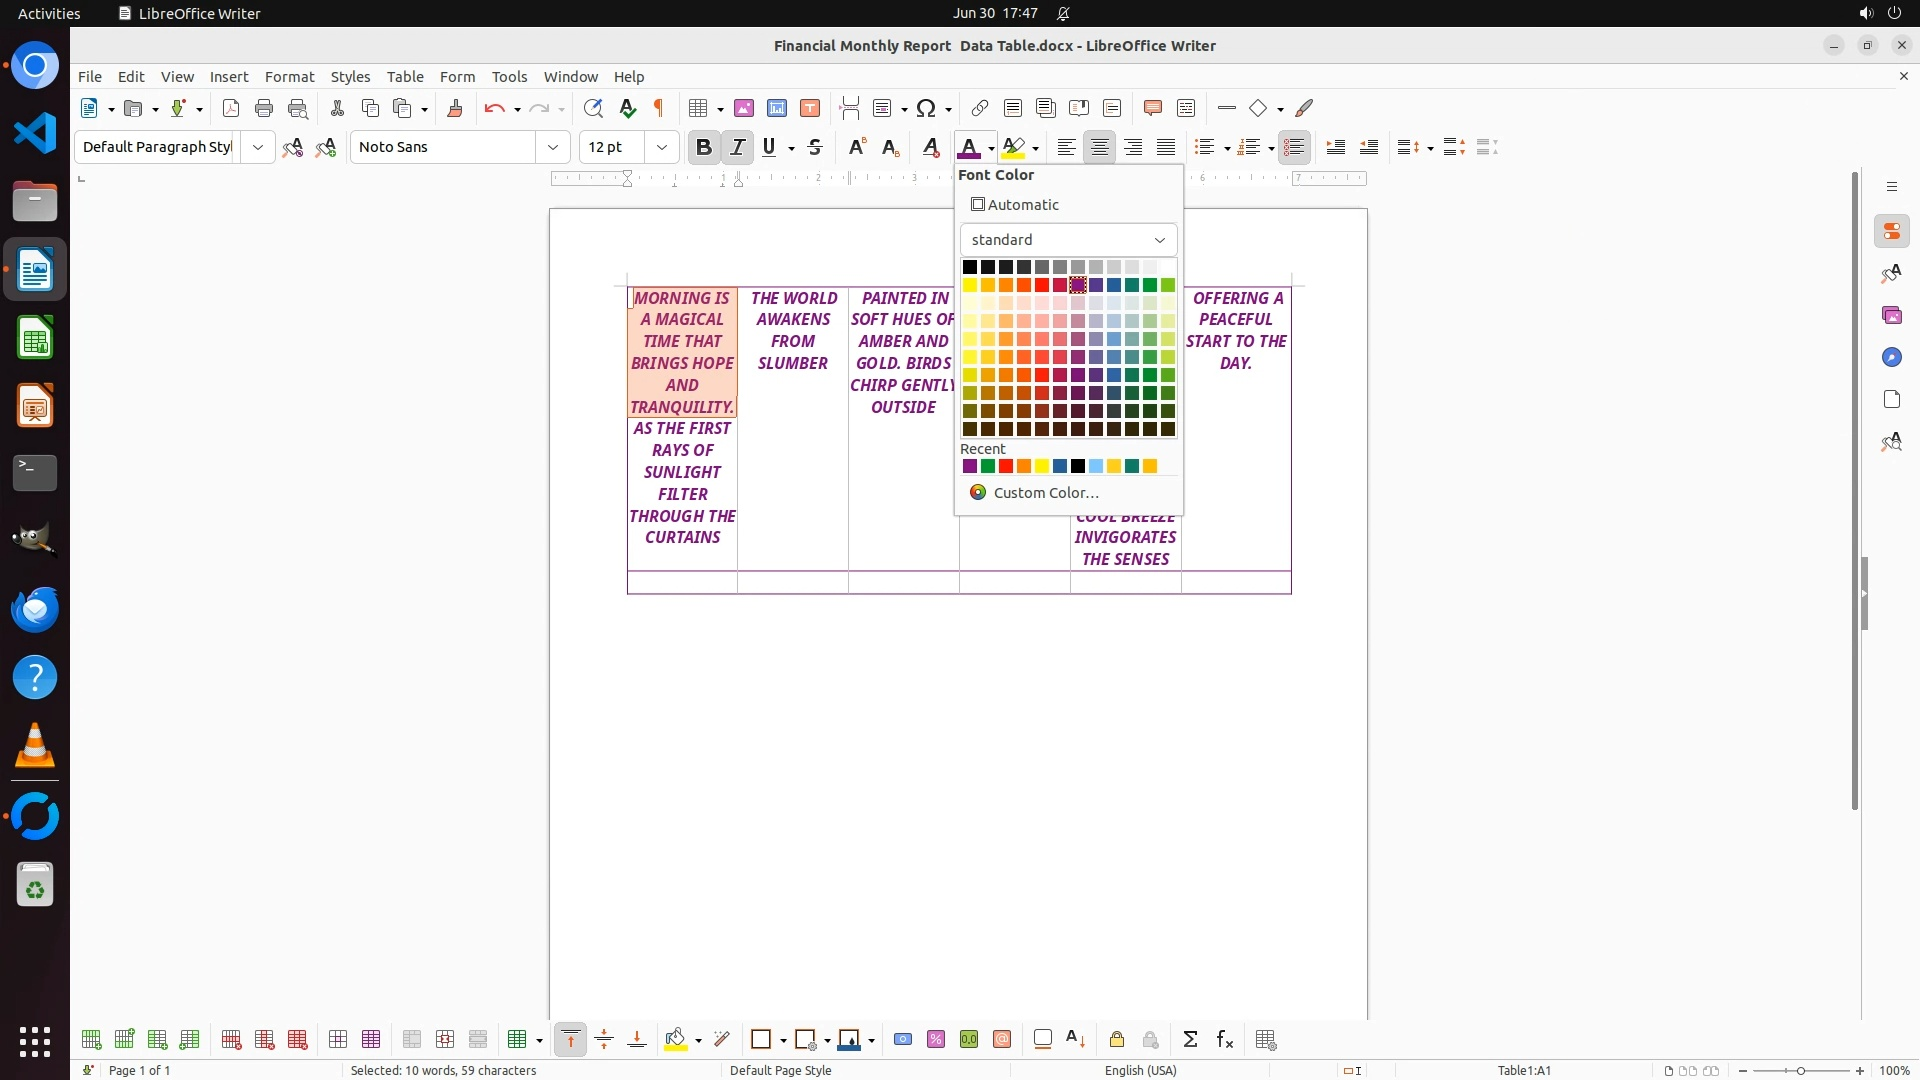Open the Table menu
The image size is (1920, 1080).
point(404,76)
